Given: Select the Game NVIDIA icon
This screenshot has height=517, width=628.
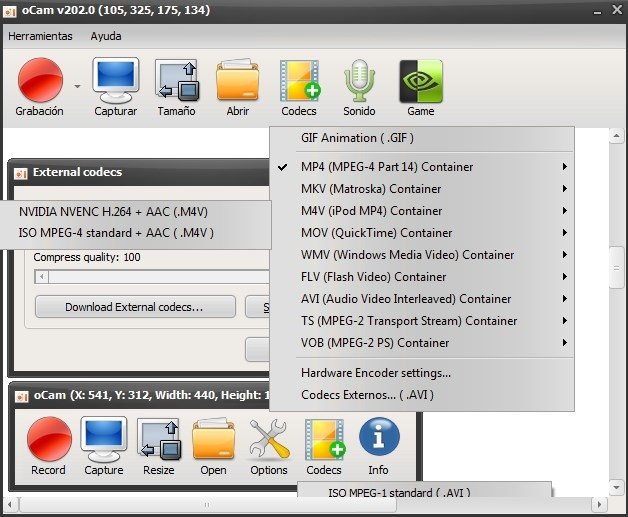Looking at the screenshot, I should [x=421, y=81].
